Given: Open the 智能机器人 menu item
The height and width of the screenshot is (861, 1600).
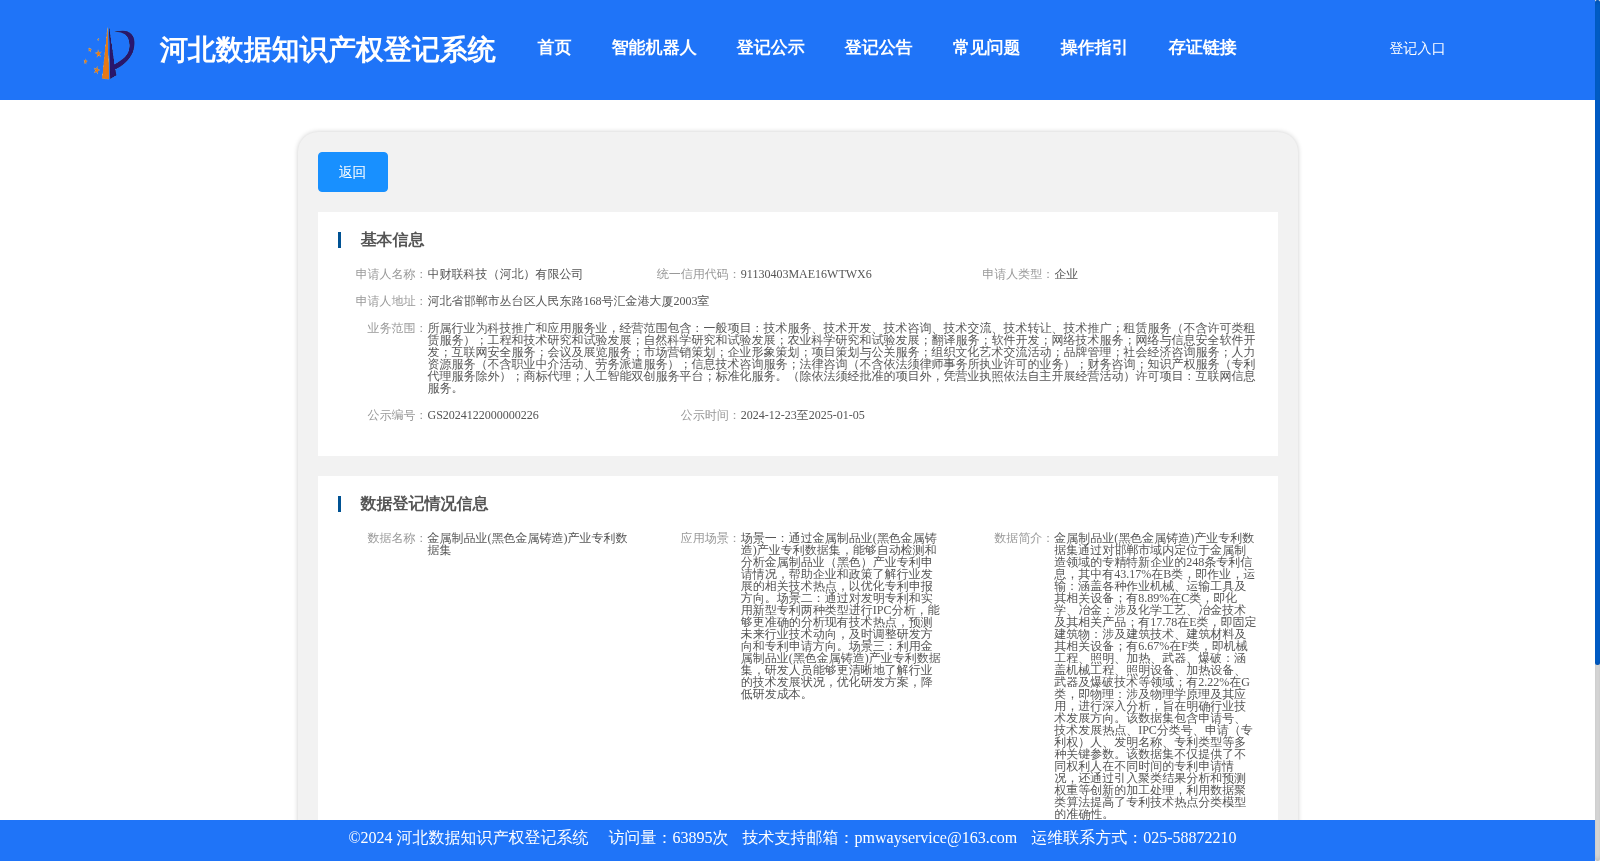Looking at the screenshot, I should [x=654, y=48].
